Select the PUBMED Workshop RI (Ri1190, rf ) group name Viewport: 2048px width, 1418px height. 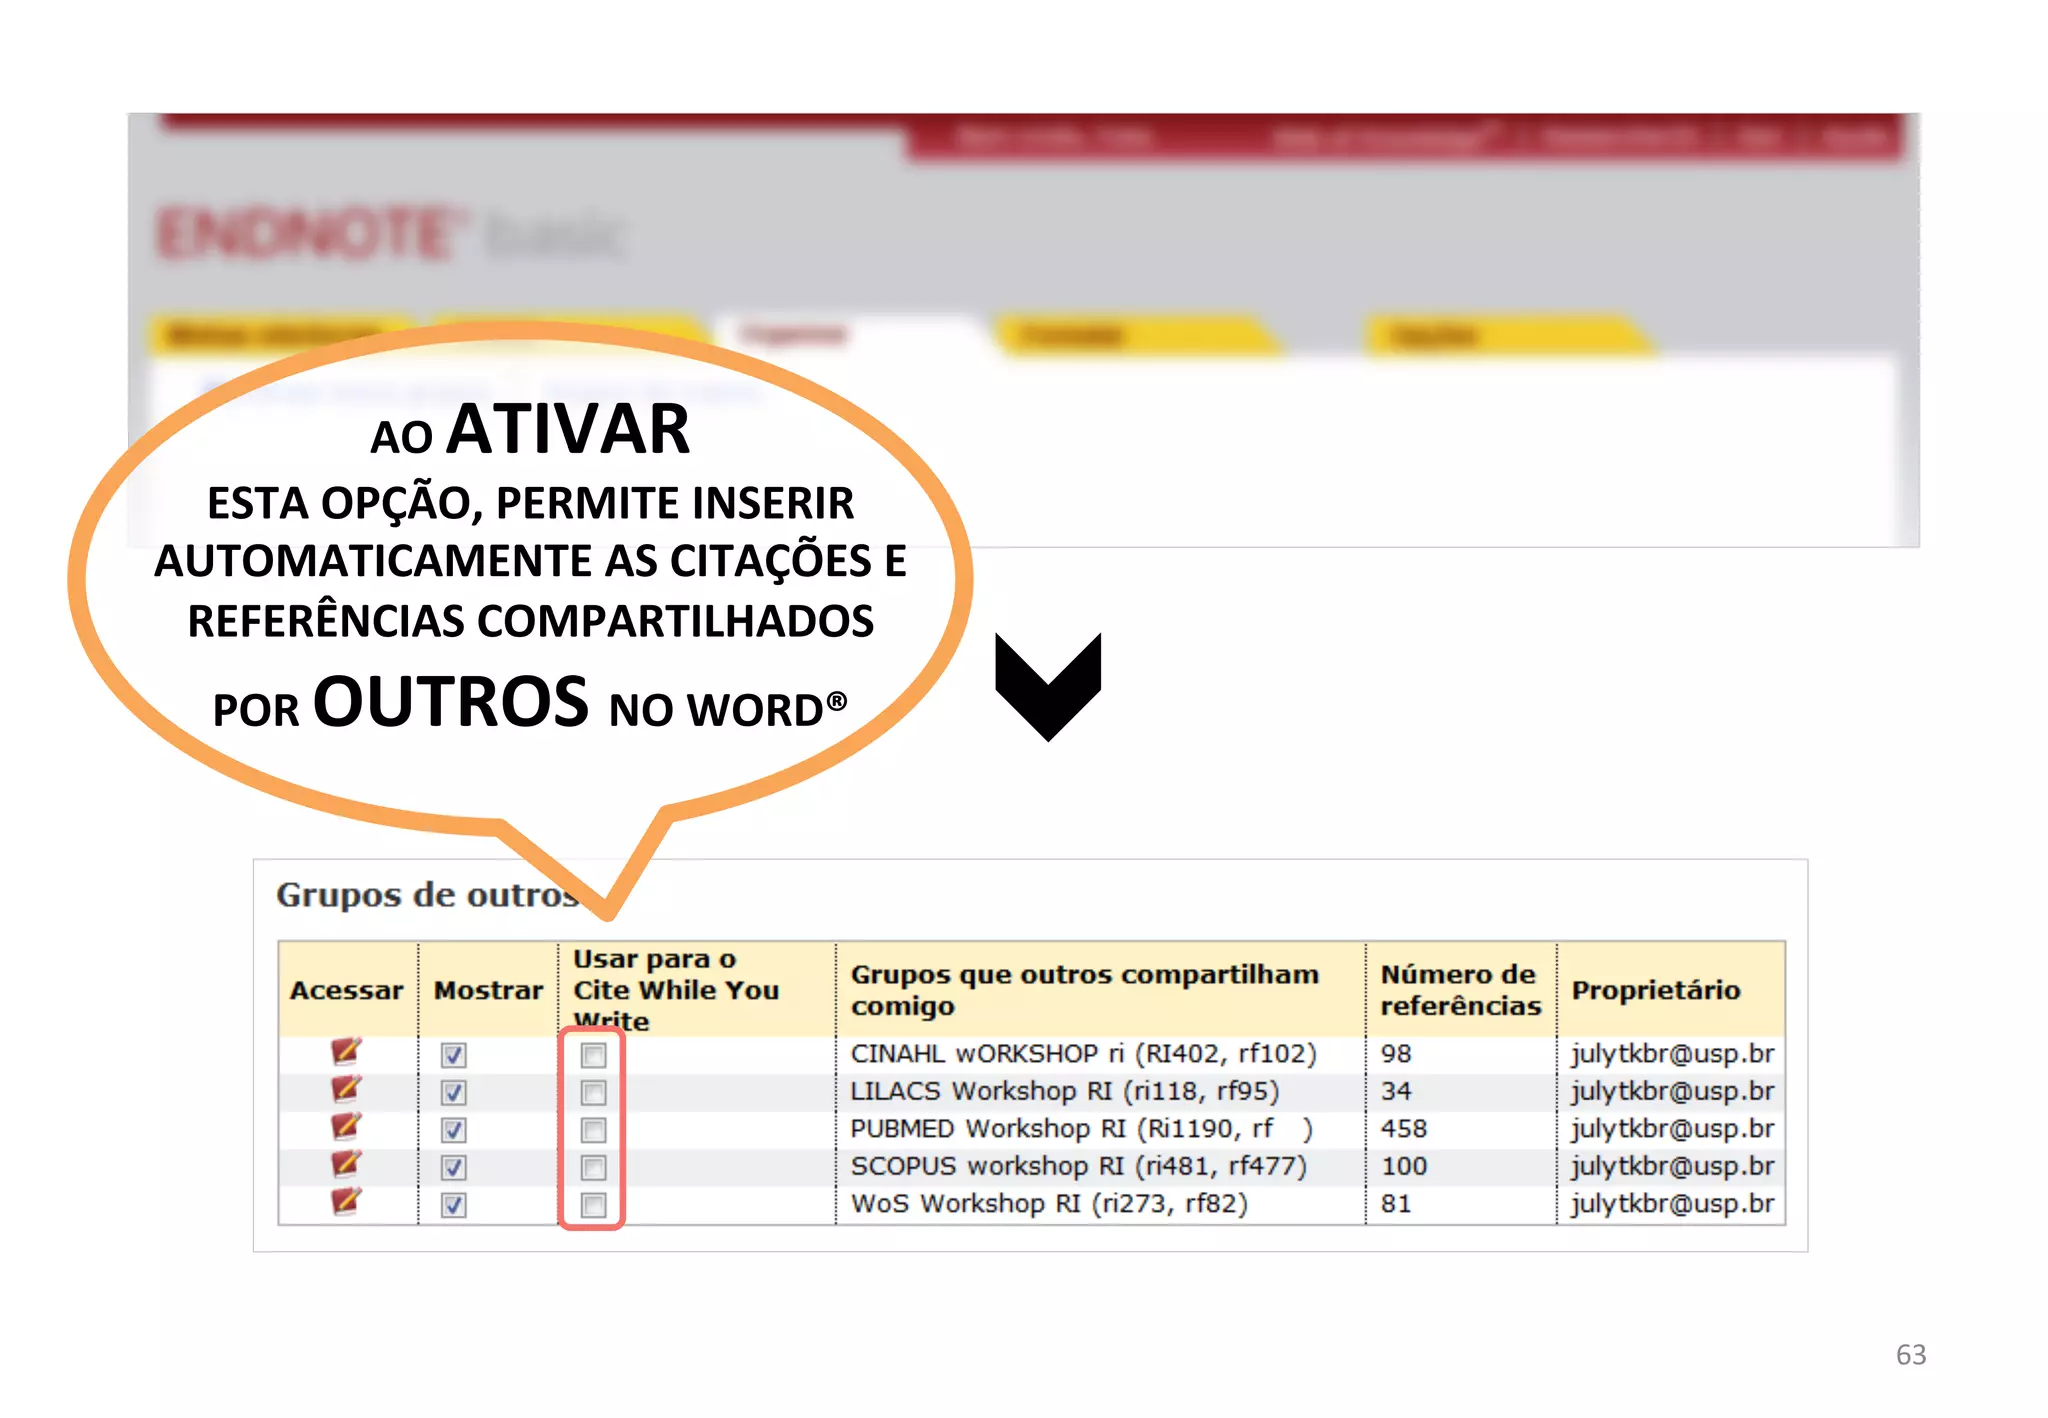1081,1129
